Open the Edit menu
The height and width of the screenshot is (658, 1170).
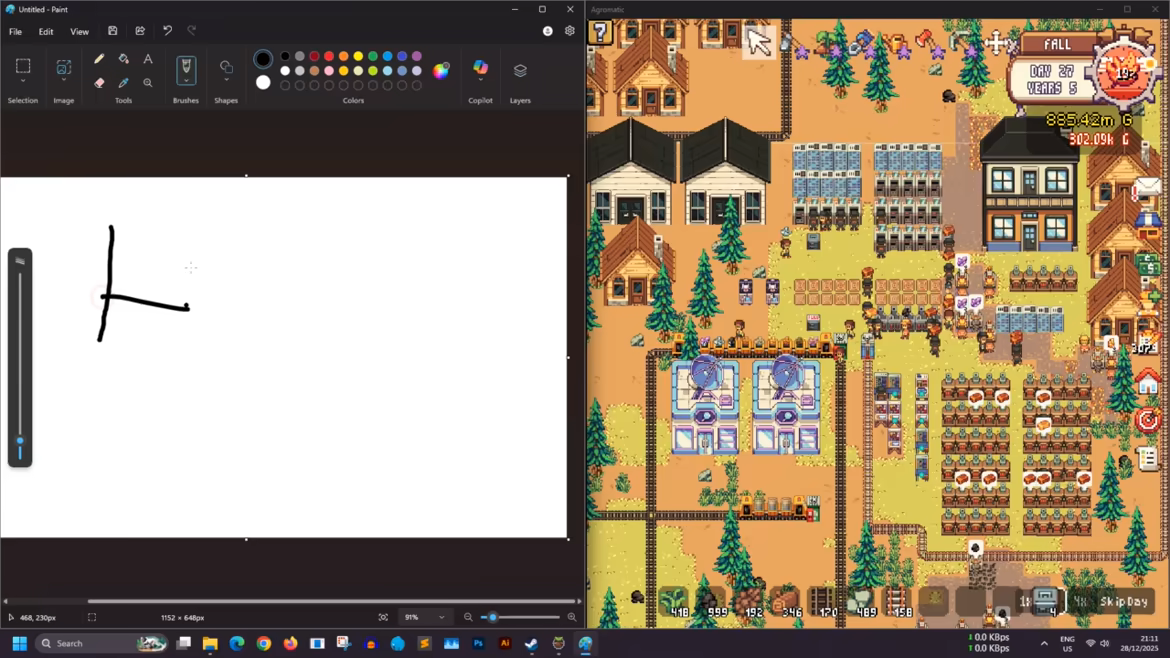(x=46, y=31)
